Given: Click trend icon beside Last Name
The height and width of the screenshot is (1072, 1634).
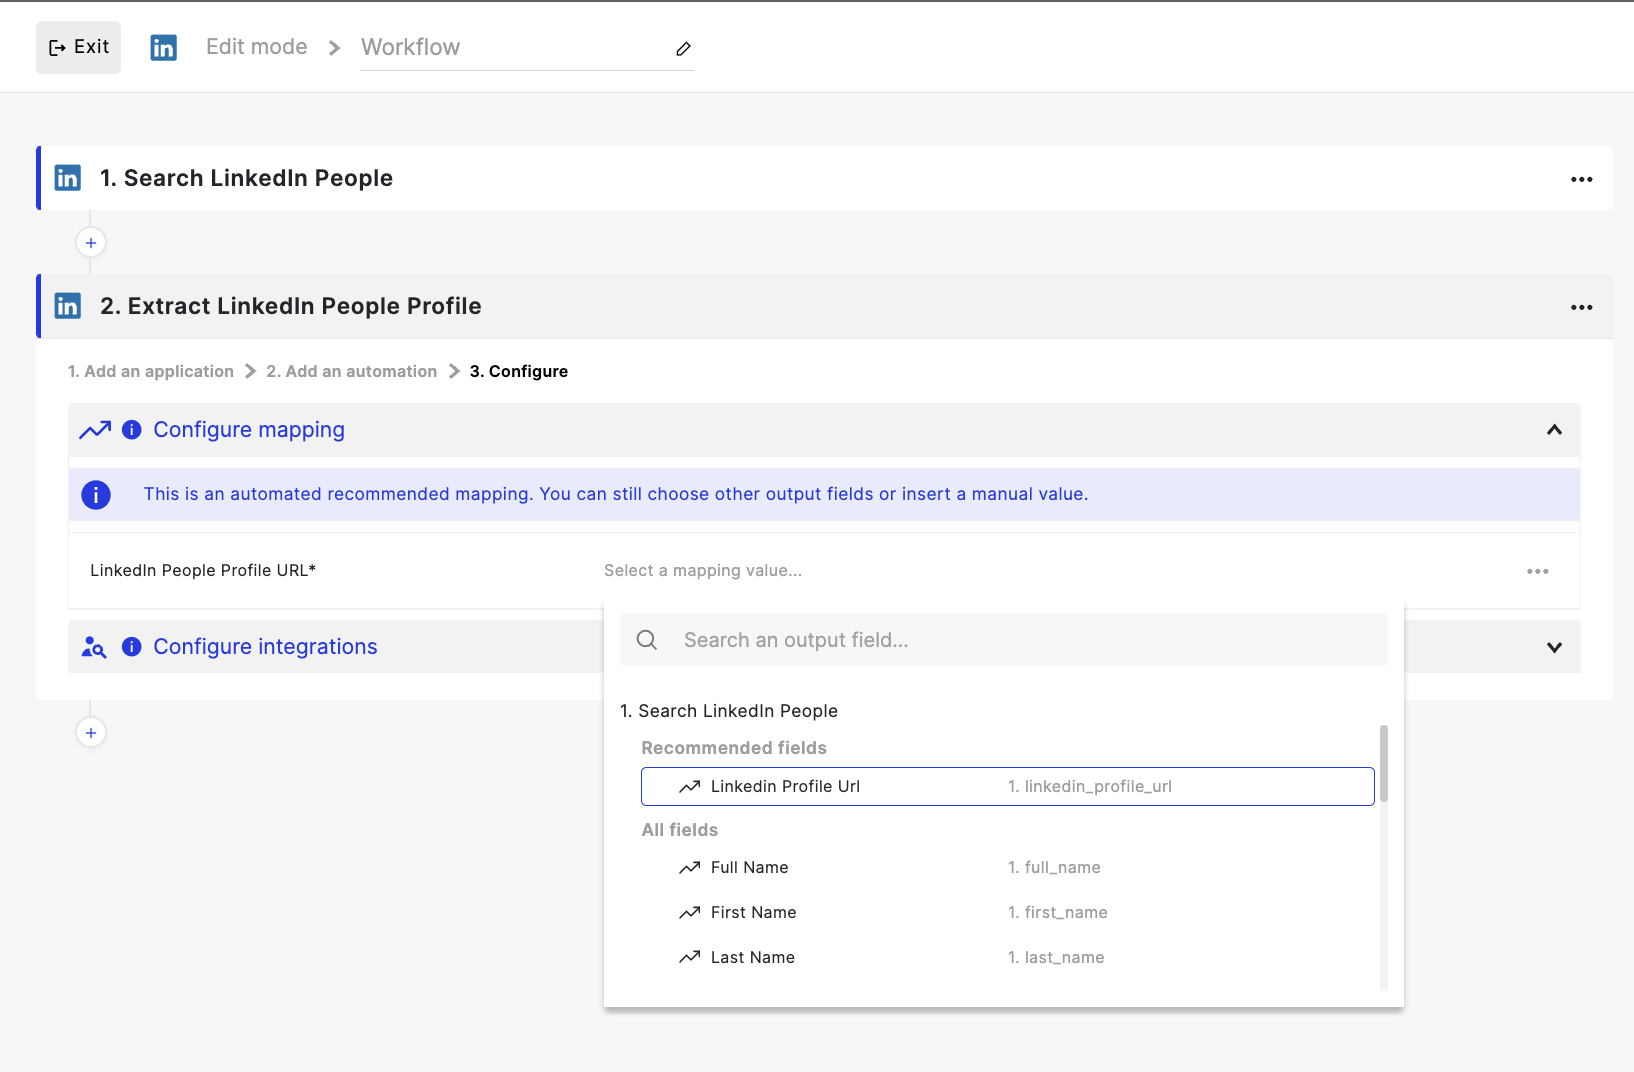Looking at the screenshot, I should (689, 958).
